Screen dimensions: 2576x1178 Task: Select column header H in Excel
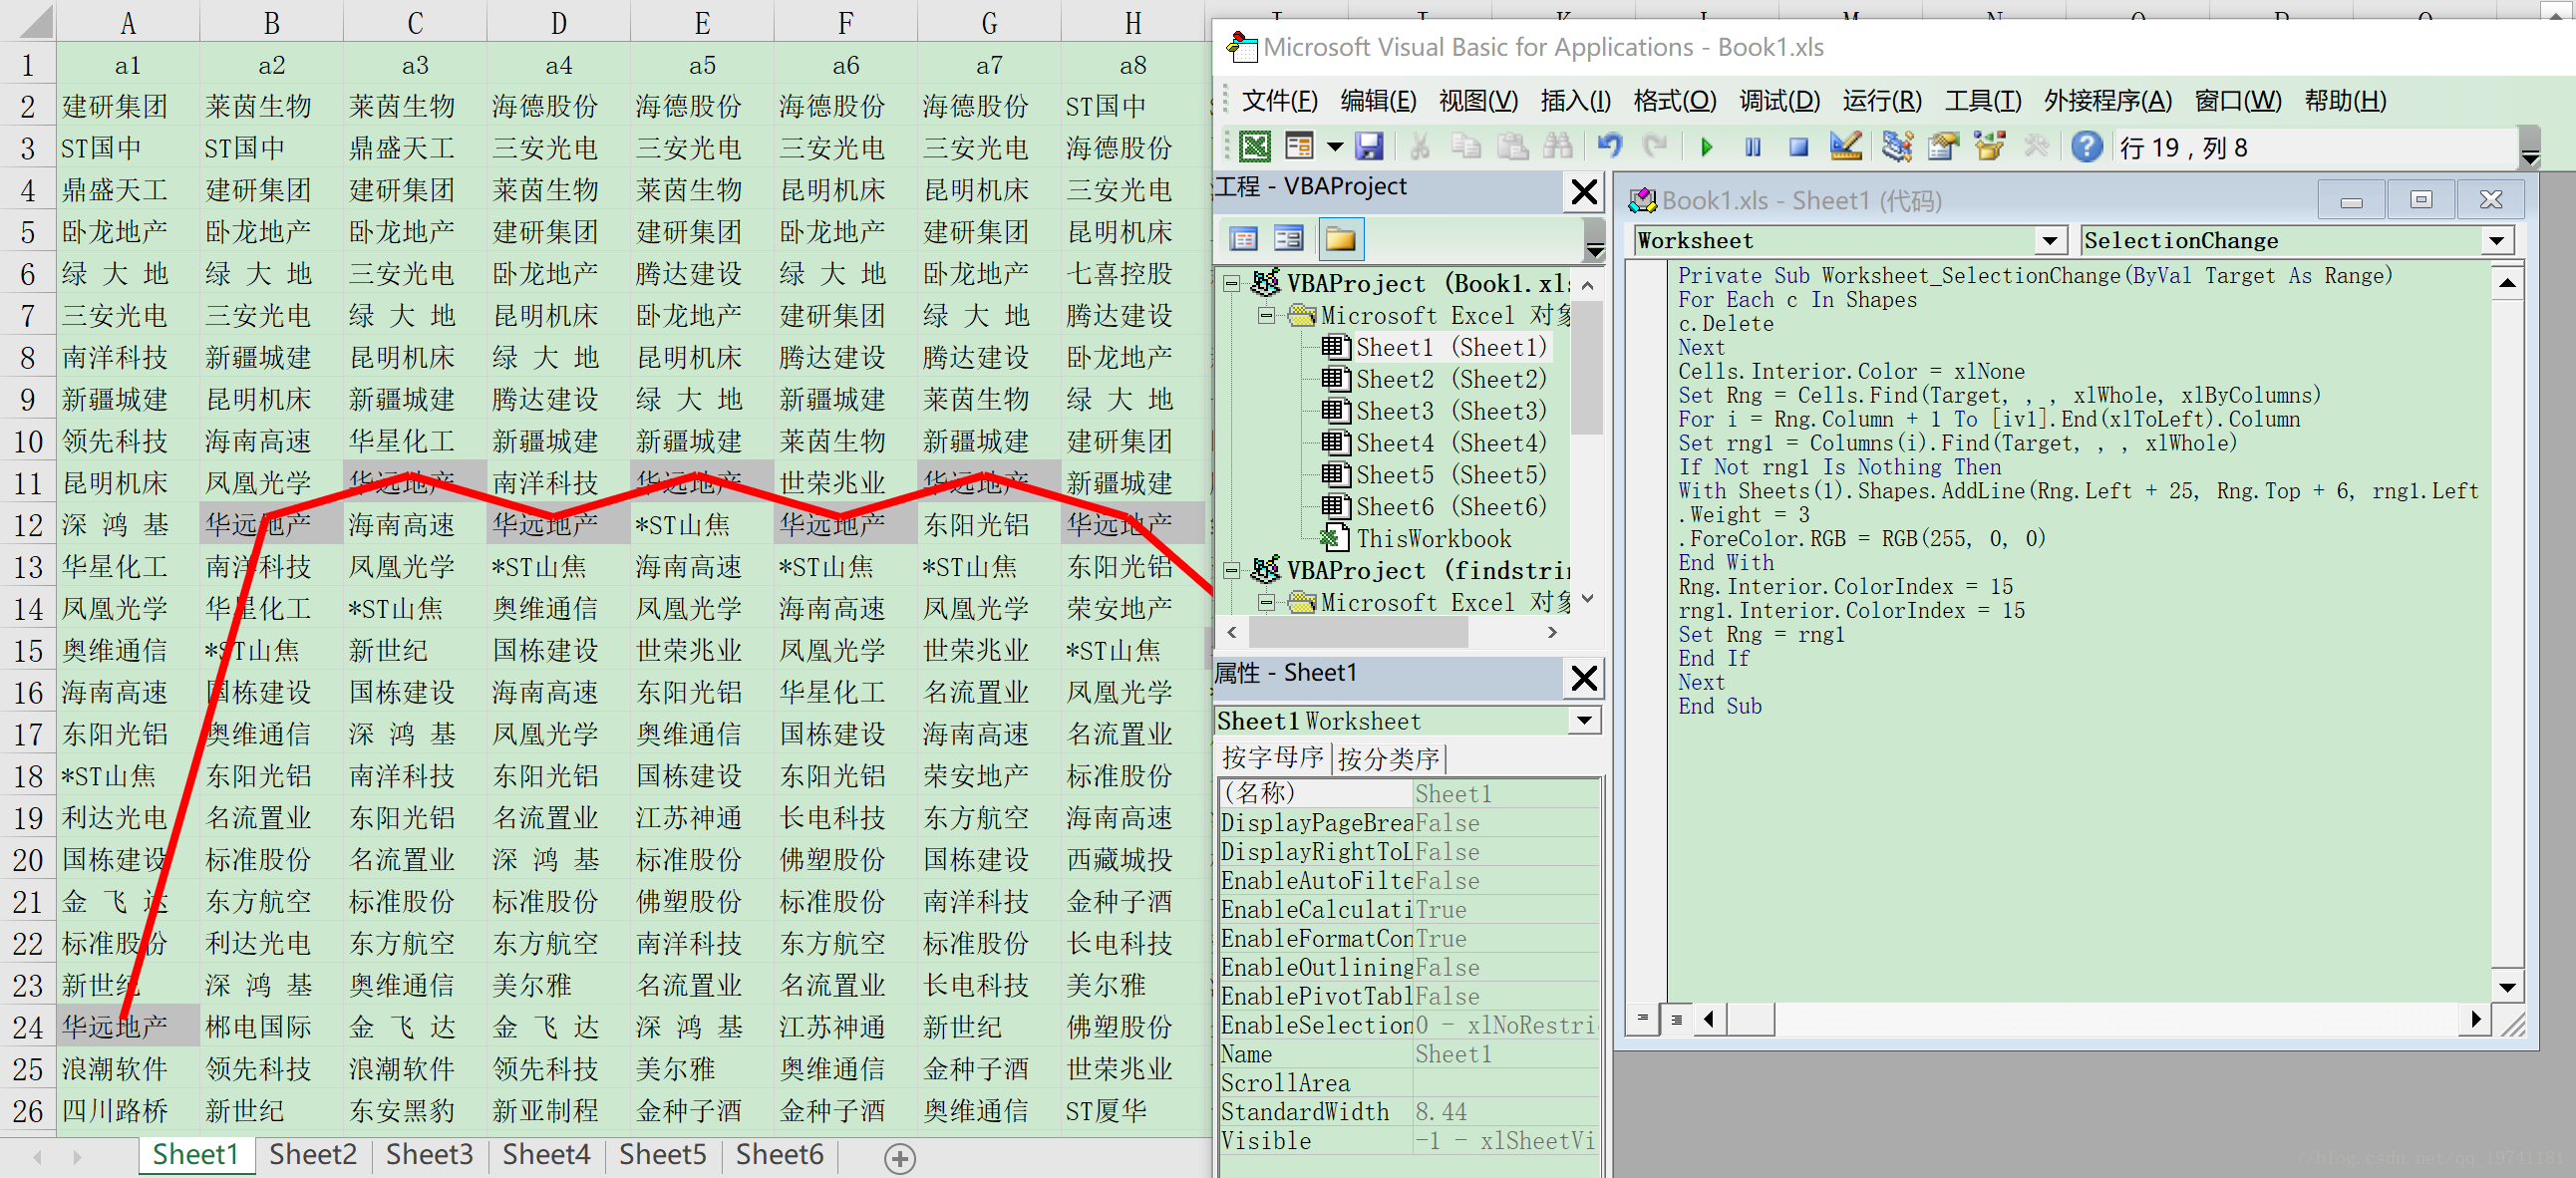(1133, 22)
